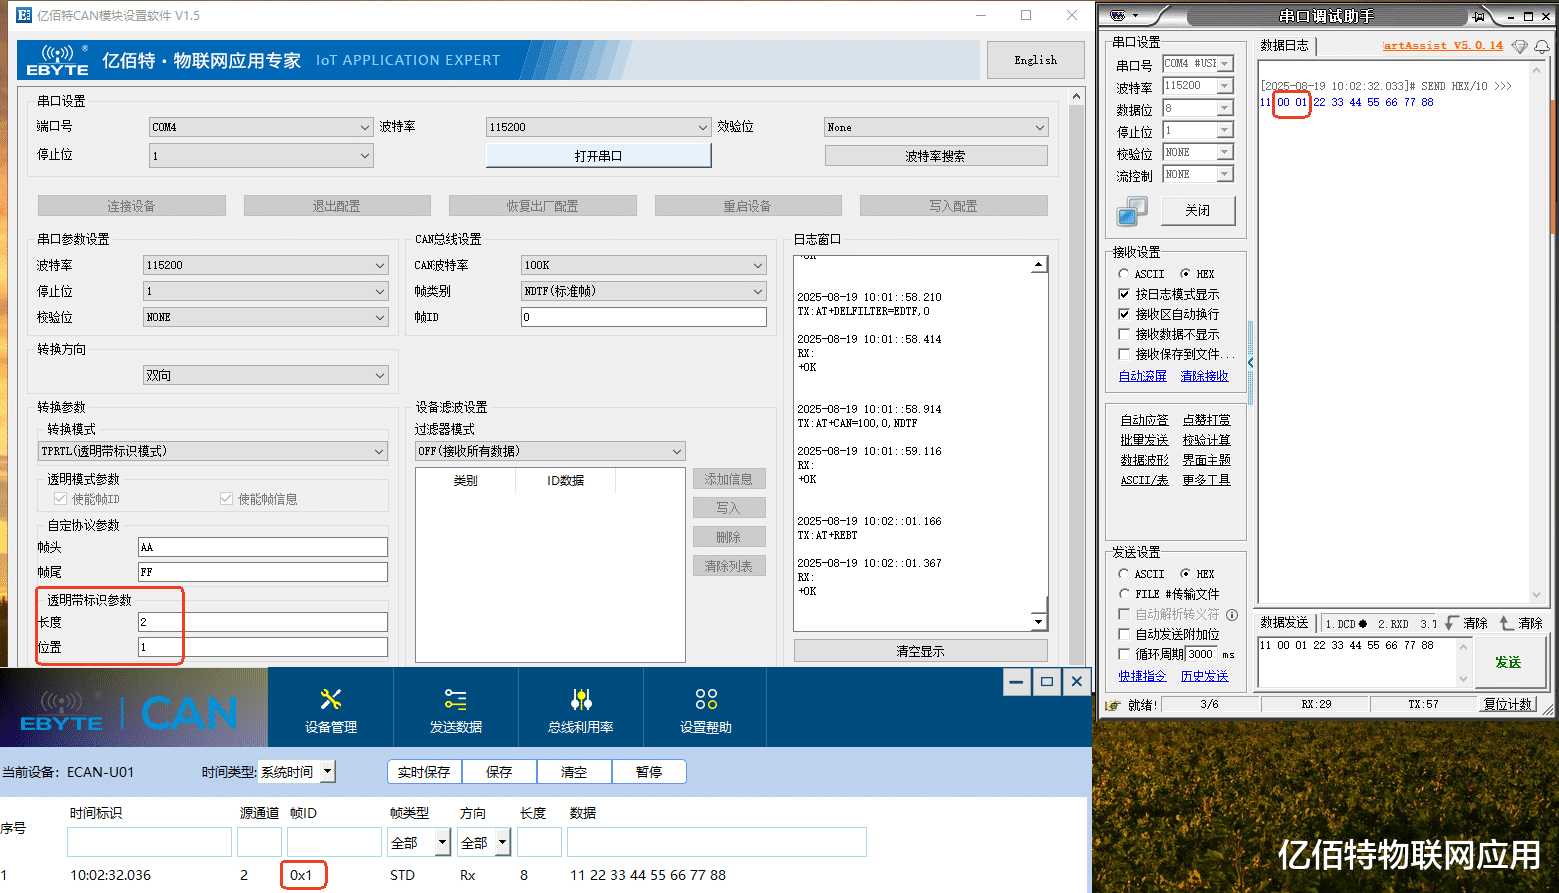The height and width of the screenshot is (893, 1559).
Task: Close the 亿佰特CAN模块设置软件 window
Action: coord(1072,15)
